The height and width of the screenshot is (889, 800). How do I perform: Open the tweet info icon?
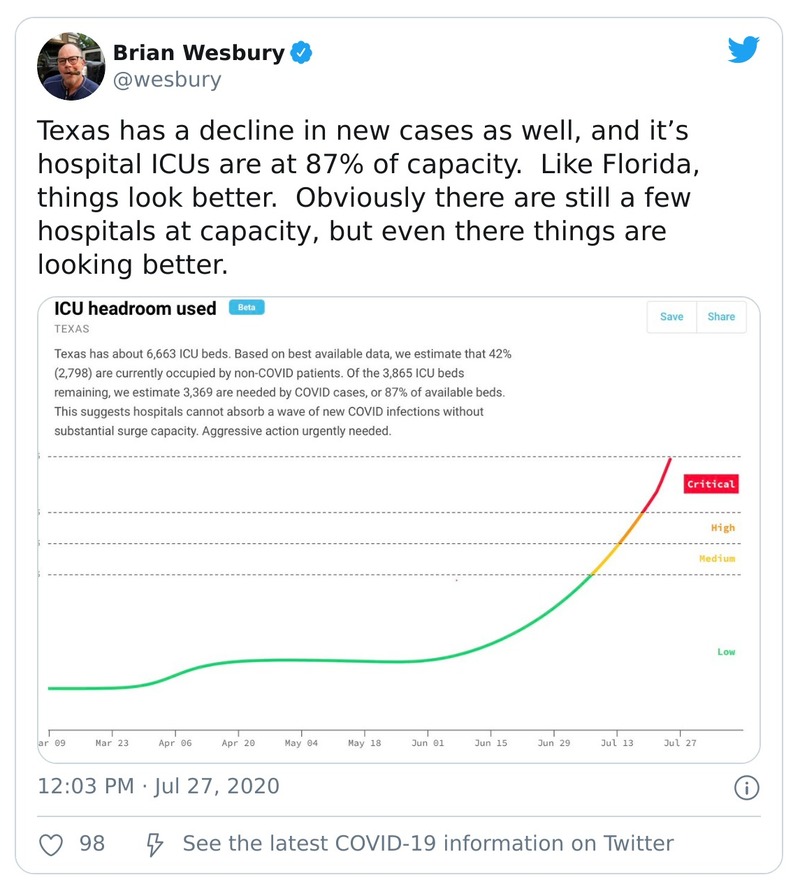point(746,787)
